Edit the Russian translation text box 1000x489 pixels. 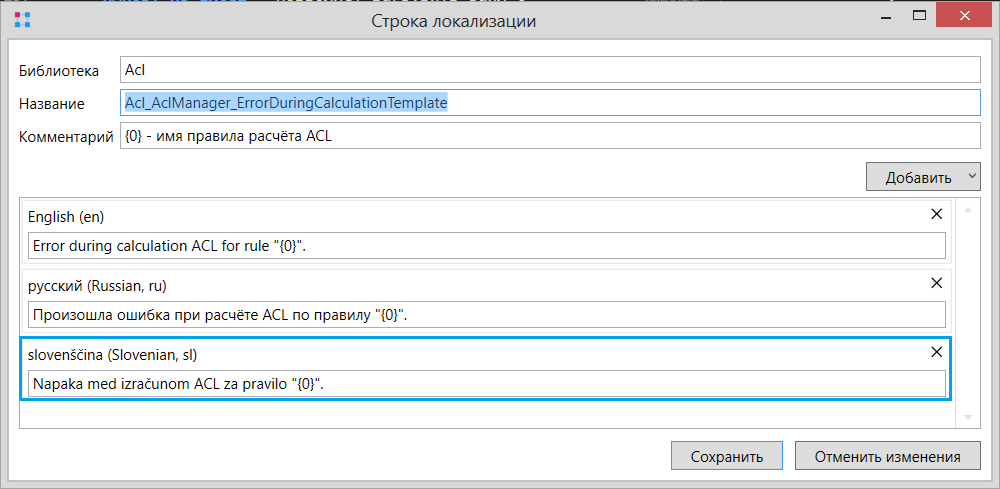(487, 314)
